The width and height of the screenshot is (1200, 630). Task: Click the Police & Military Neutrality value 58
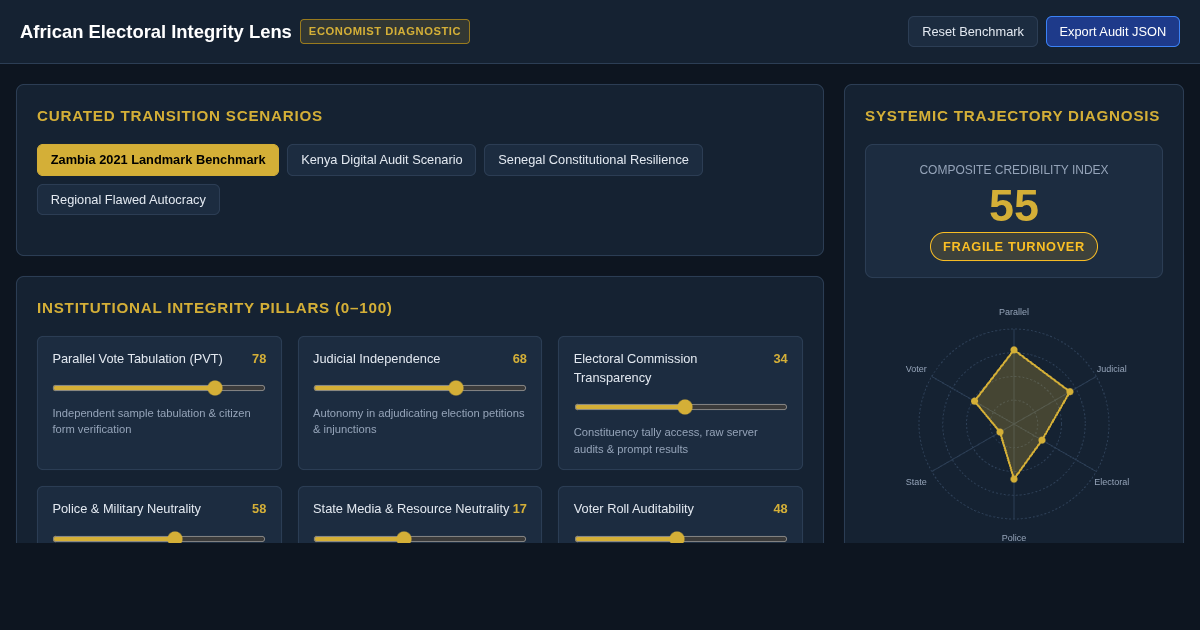(x=259, y=509)
